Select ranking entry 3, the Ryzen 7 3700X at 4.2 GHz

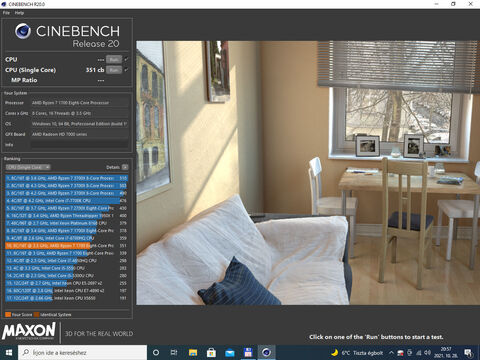click(67, 193)
